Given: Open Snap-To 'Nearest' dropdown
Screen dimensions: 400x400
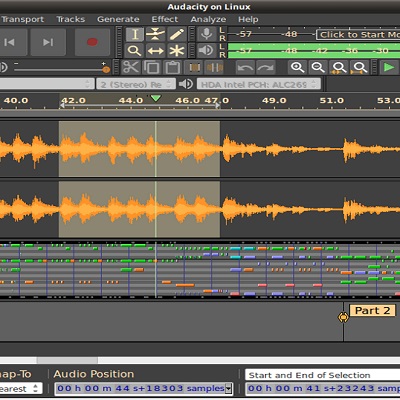Looking at the screenshot, I should pyautogui.click(x=21, y=389).
